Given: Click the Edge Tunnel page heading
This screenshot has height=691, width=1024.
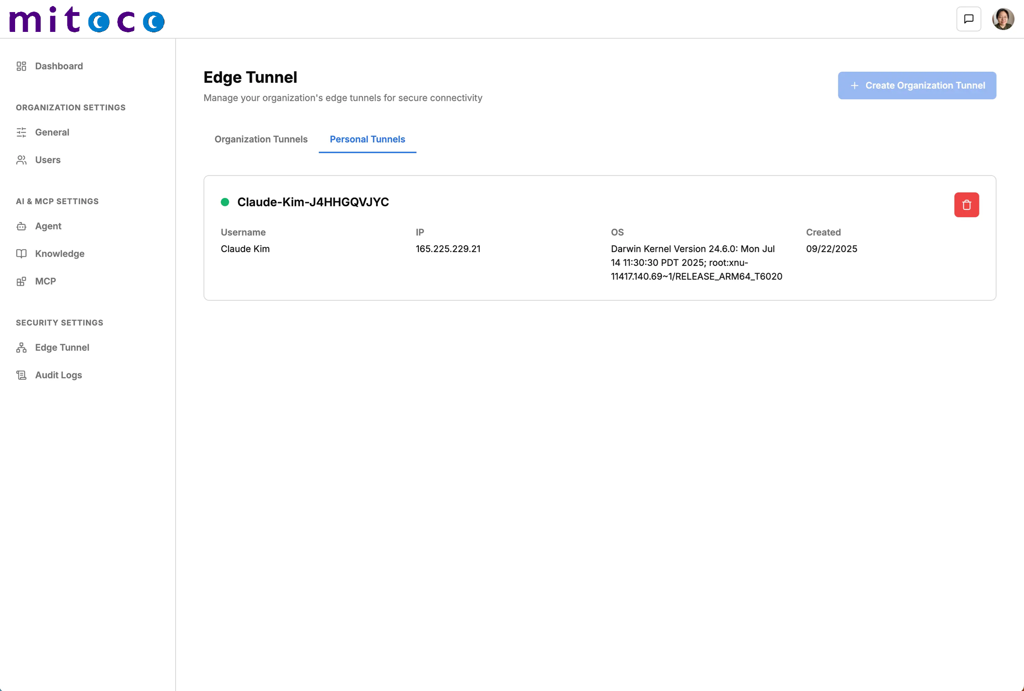Looking at the screenshot, I should point(250,77).
